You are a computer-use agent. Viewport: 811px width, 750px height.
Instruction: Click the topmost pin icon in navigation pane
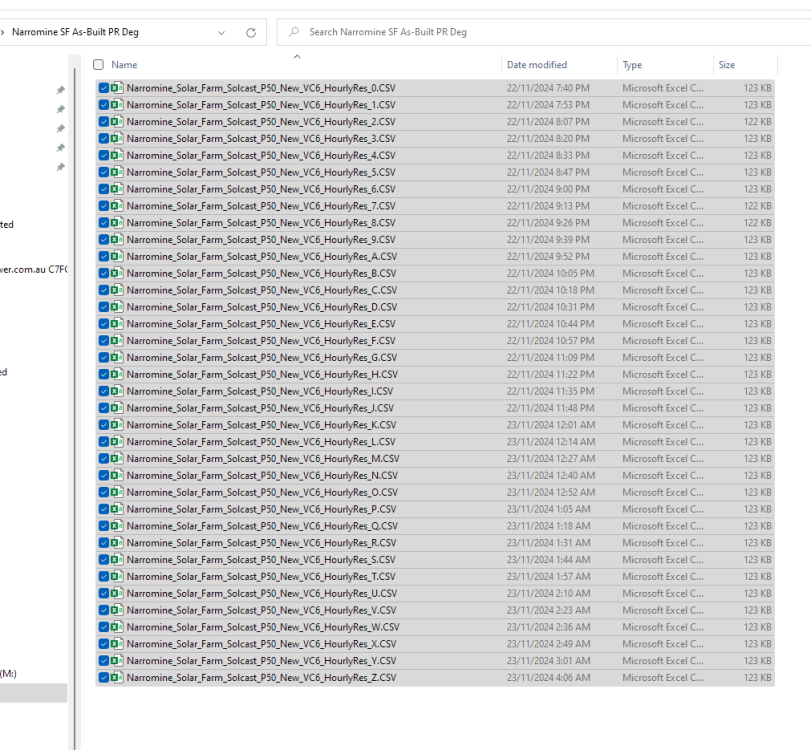pos(61,90)
